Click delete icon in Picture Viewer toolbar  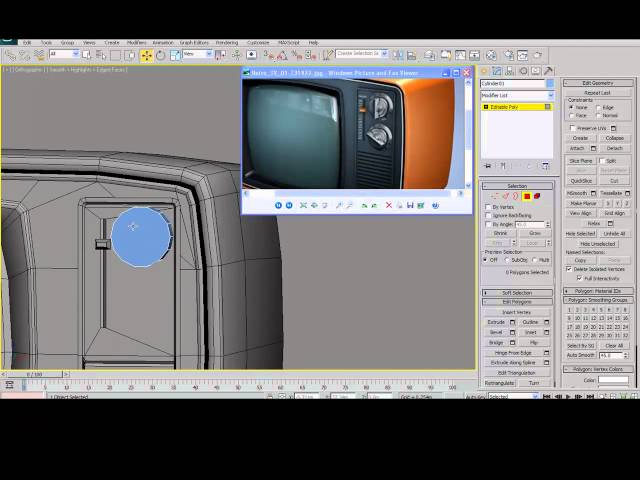tap(389, 205)
